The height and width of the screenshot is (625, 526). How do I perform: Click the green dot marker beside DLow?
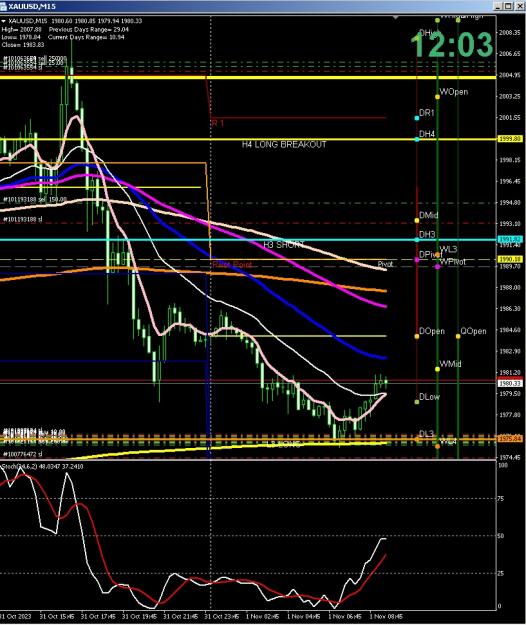click(417, 402)
